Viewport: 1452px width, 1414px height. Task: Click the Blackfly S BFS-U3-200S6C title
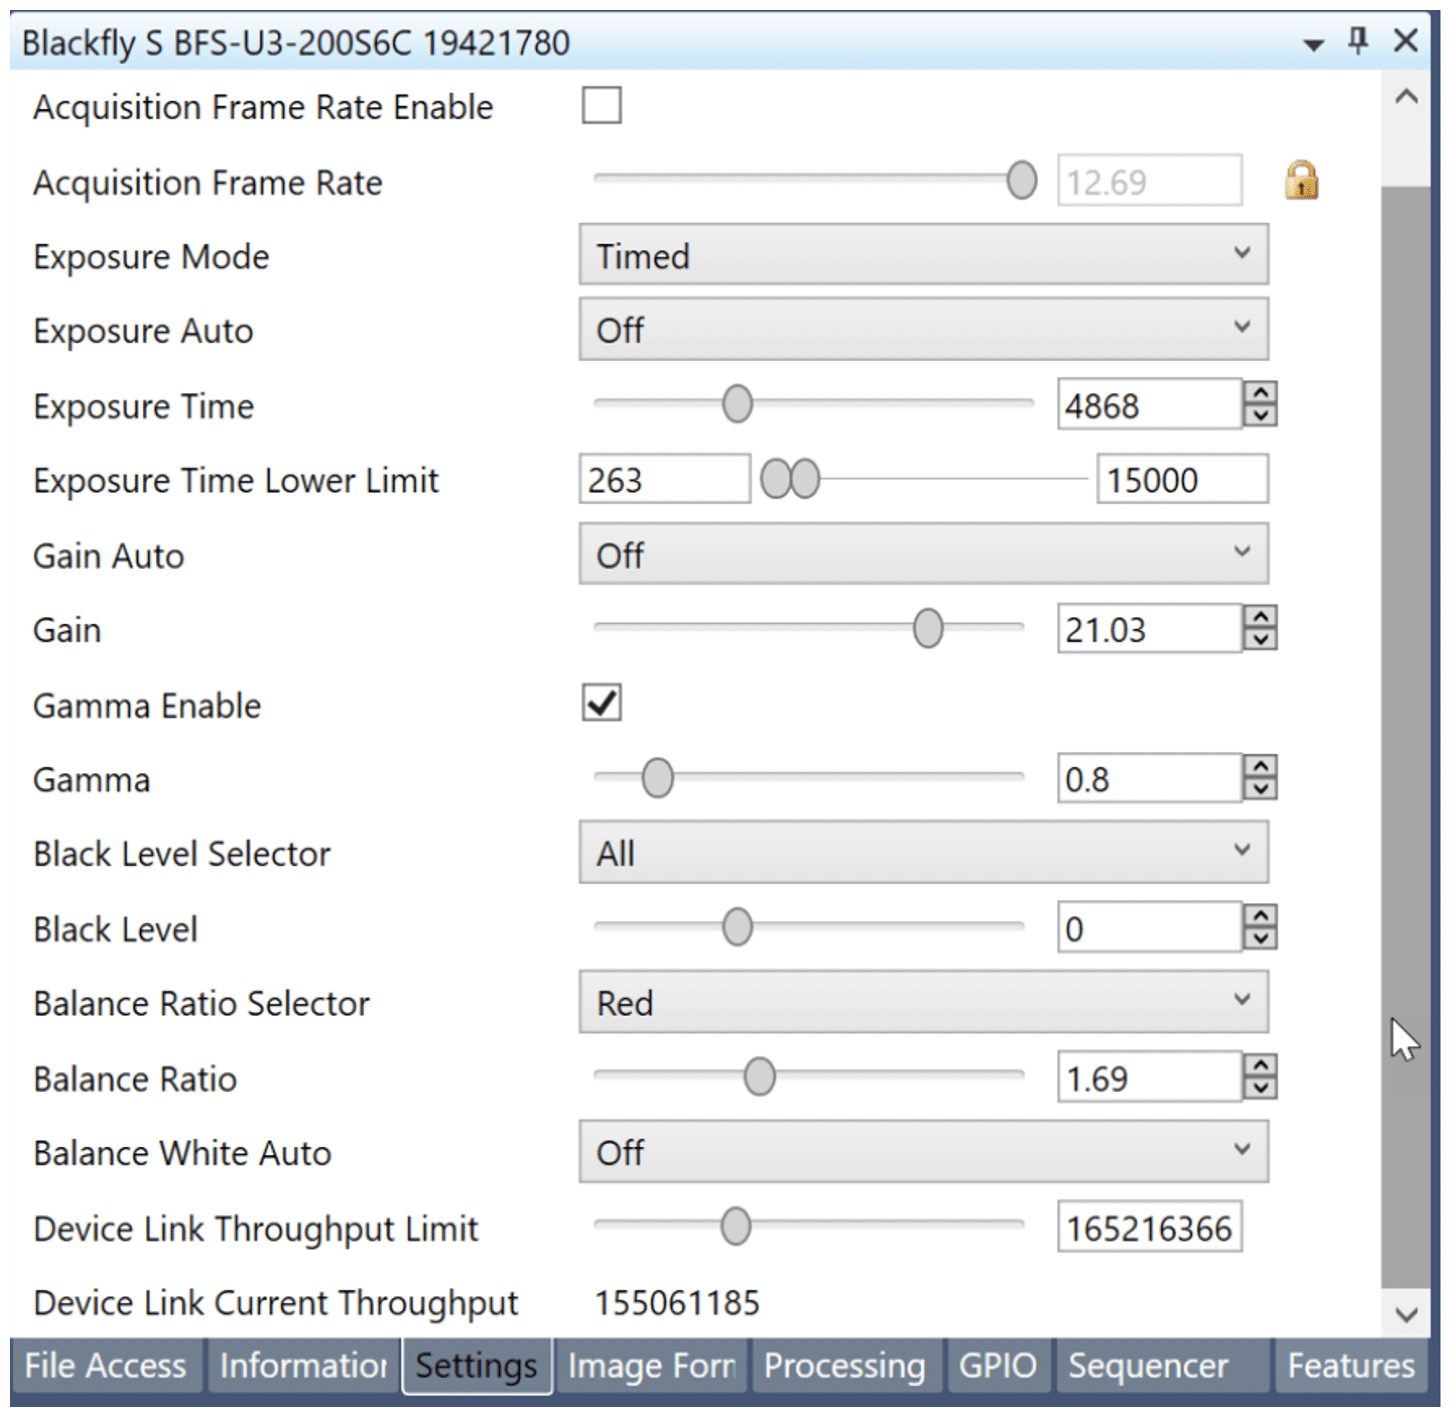pos(296,43)
